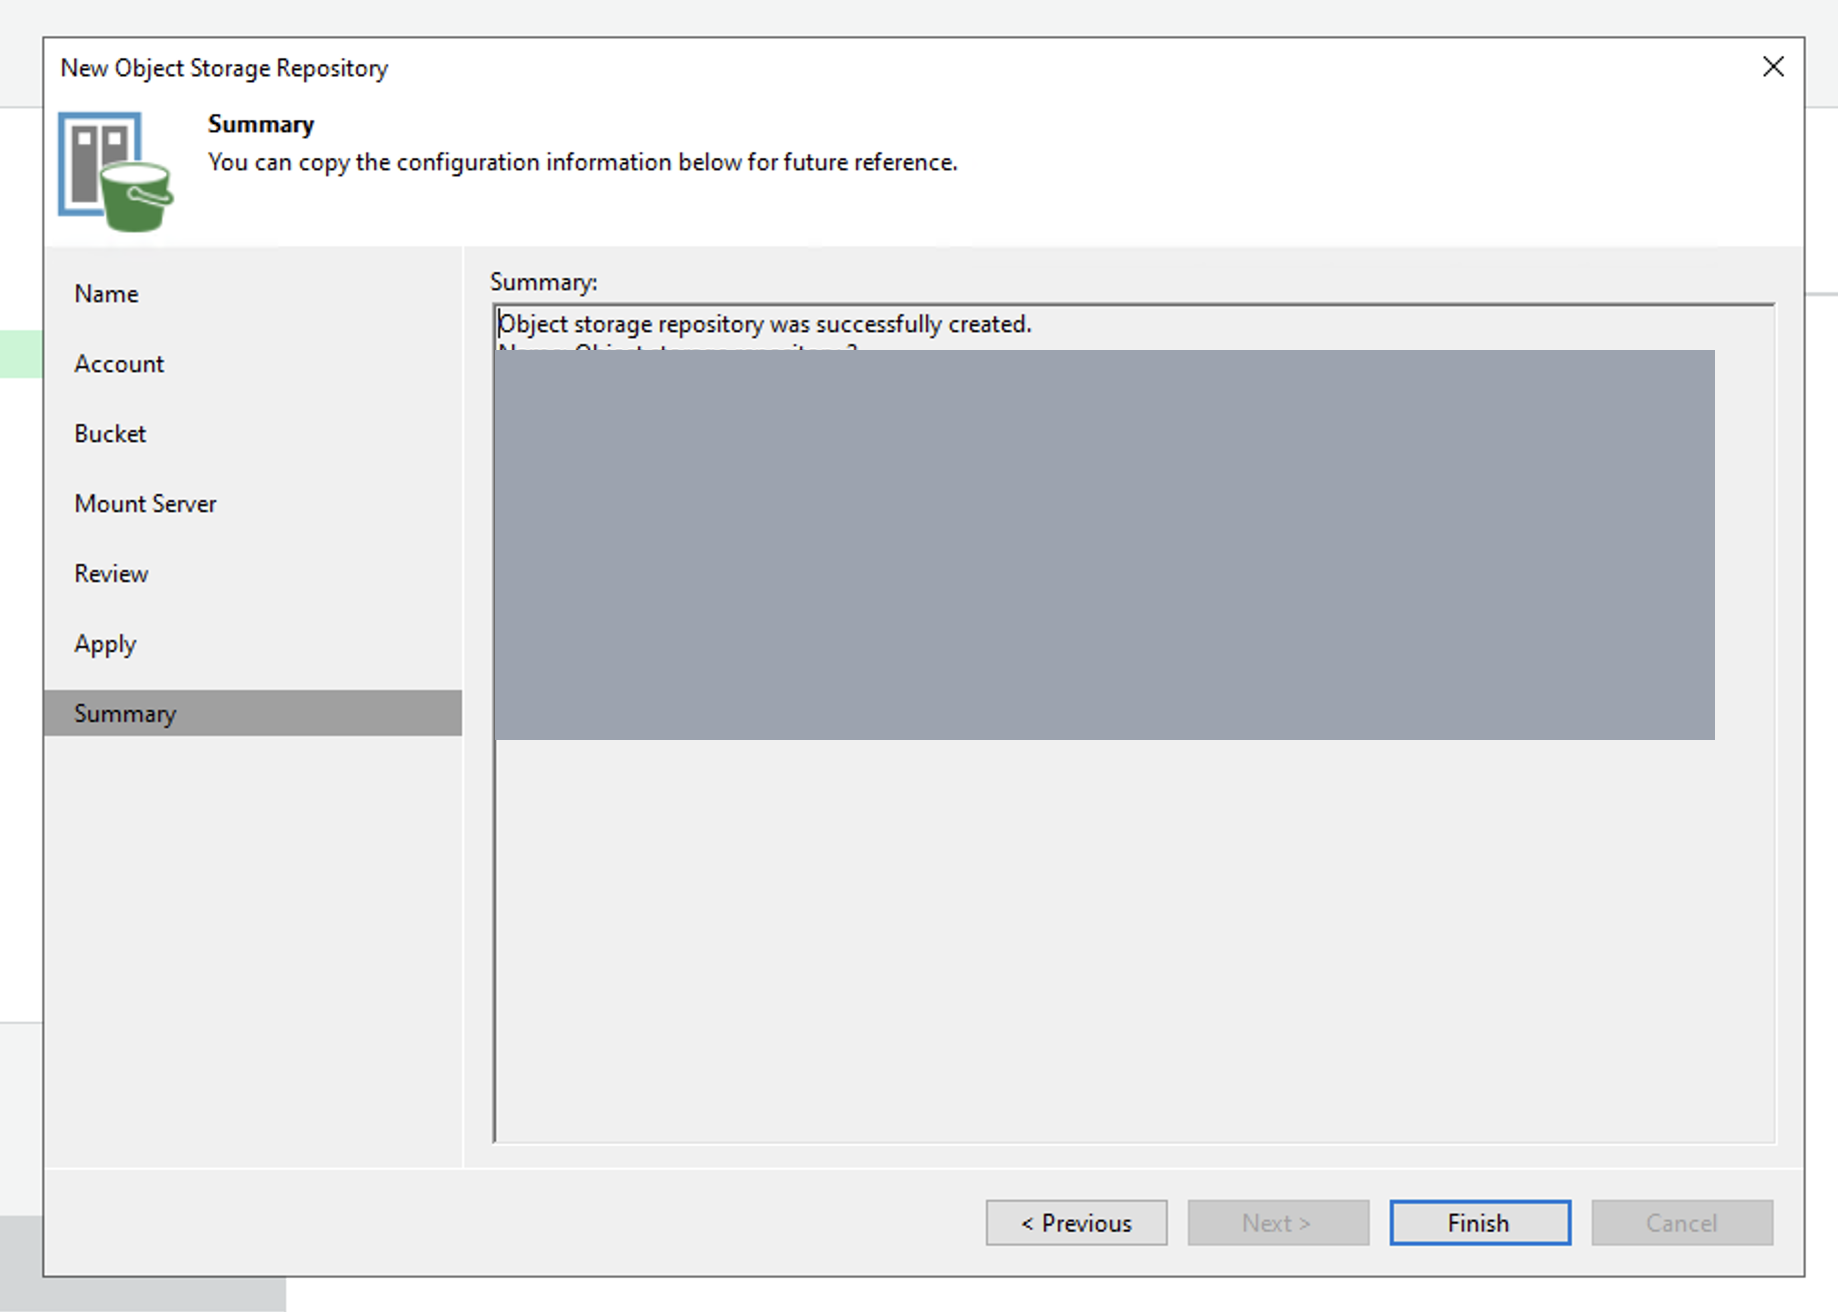
Task: Open the Account step in the sidebar
Action: 119,364
